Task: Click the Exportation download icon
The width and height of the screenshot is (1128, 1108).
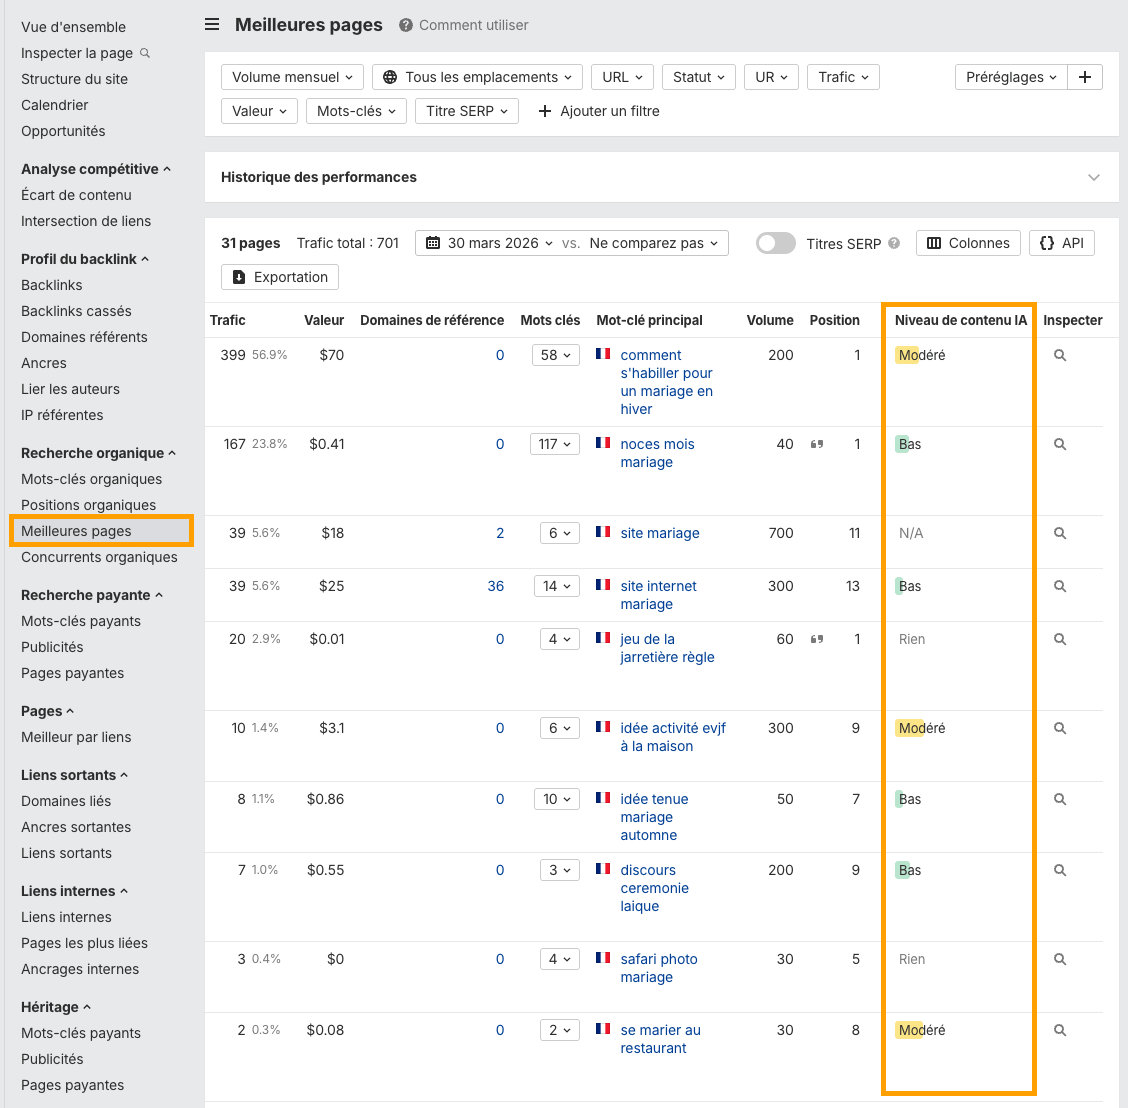Action: click(x=238, y=277)
